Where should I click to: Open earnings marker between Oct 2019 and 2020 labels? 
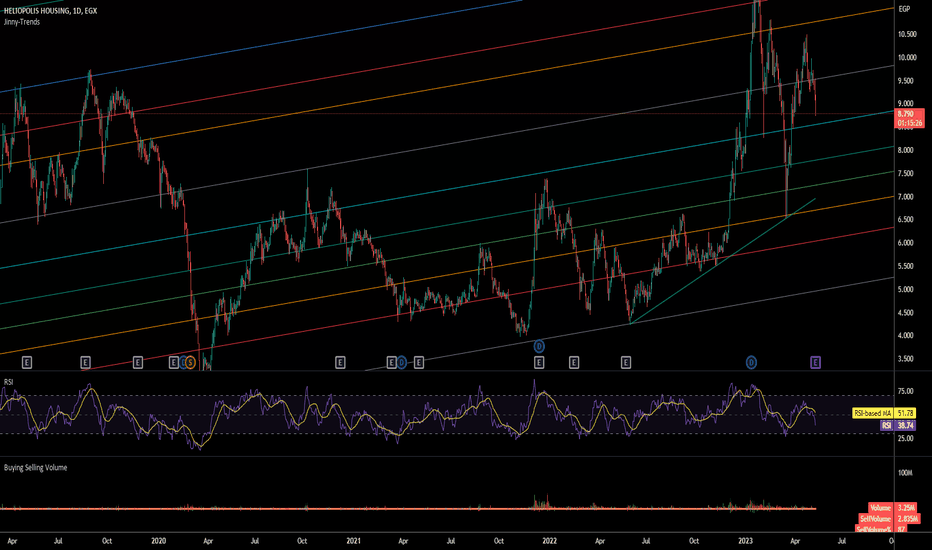138,362
